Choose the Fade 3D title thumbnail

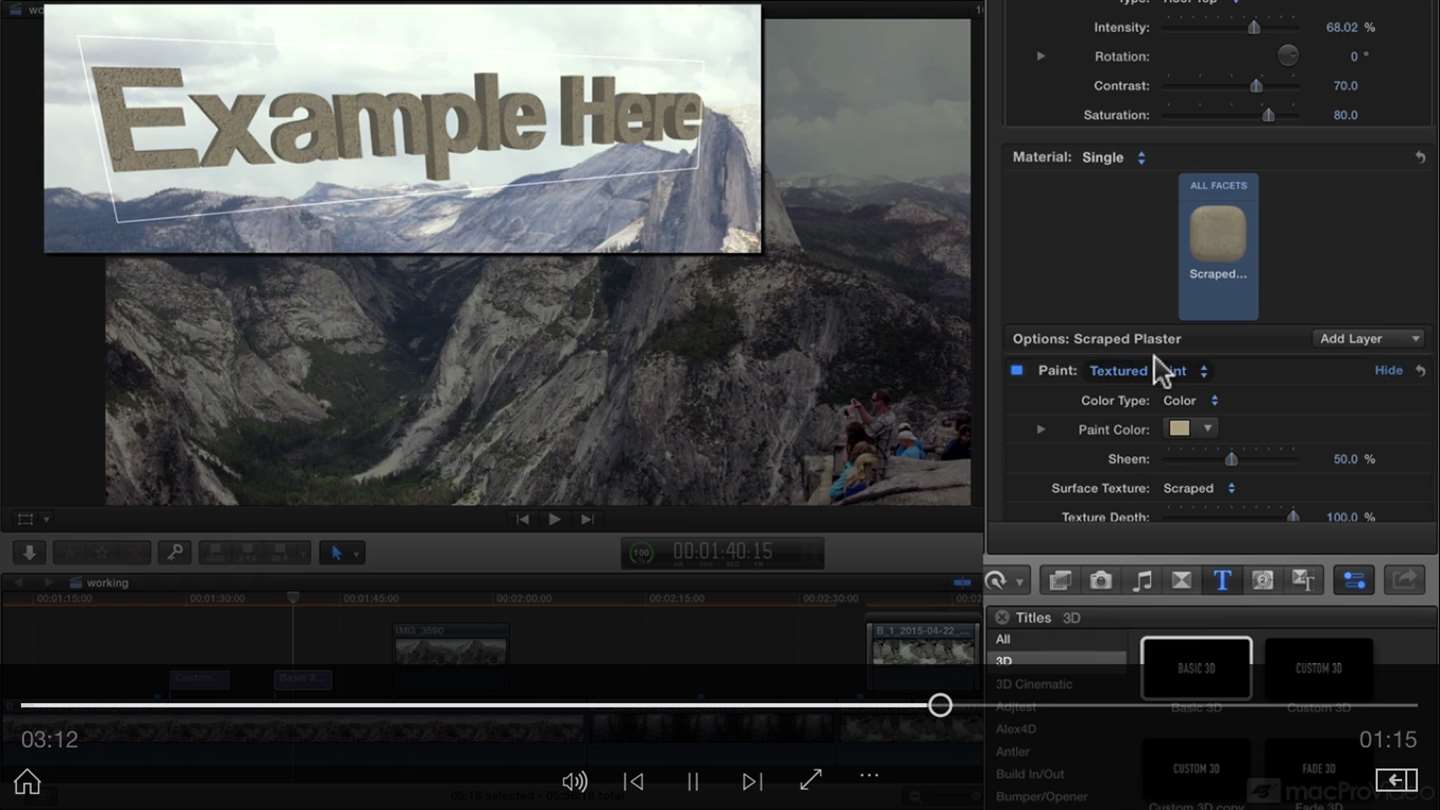pos(1319,769)
